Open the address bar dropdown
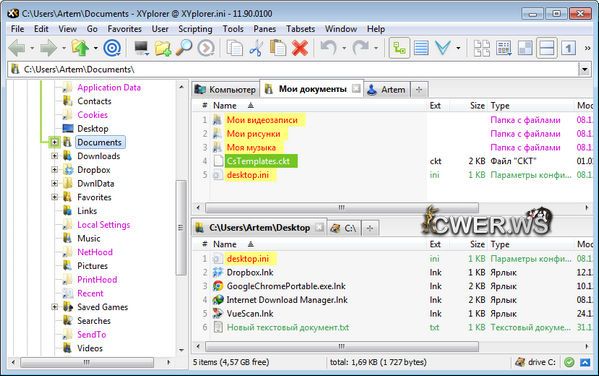599x376 pixels. click(584, 70)
